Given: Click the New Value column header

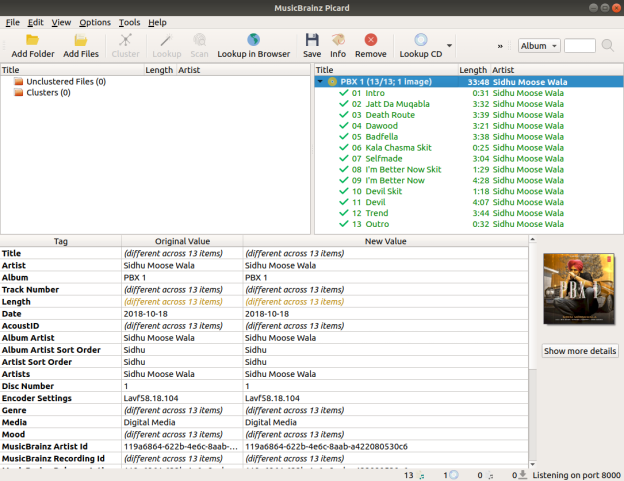Looking at the screenshot, I should click(x=384, y=241).
